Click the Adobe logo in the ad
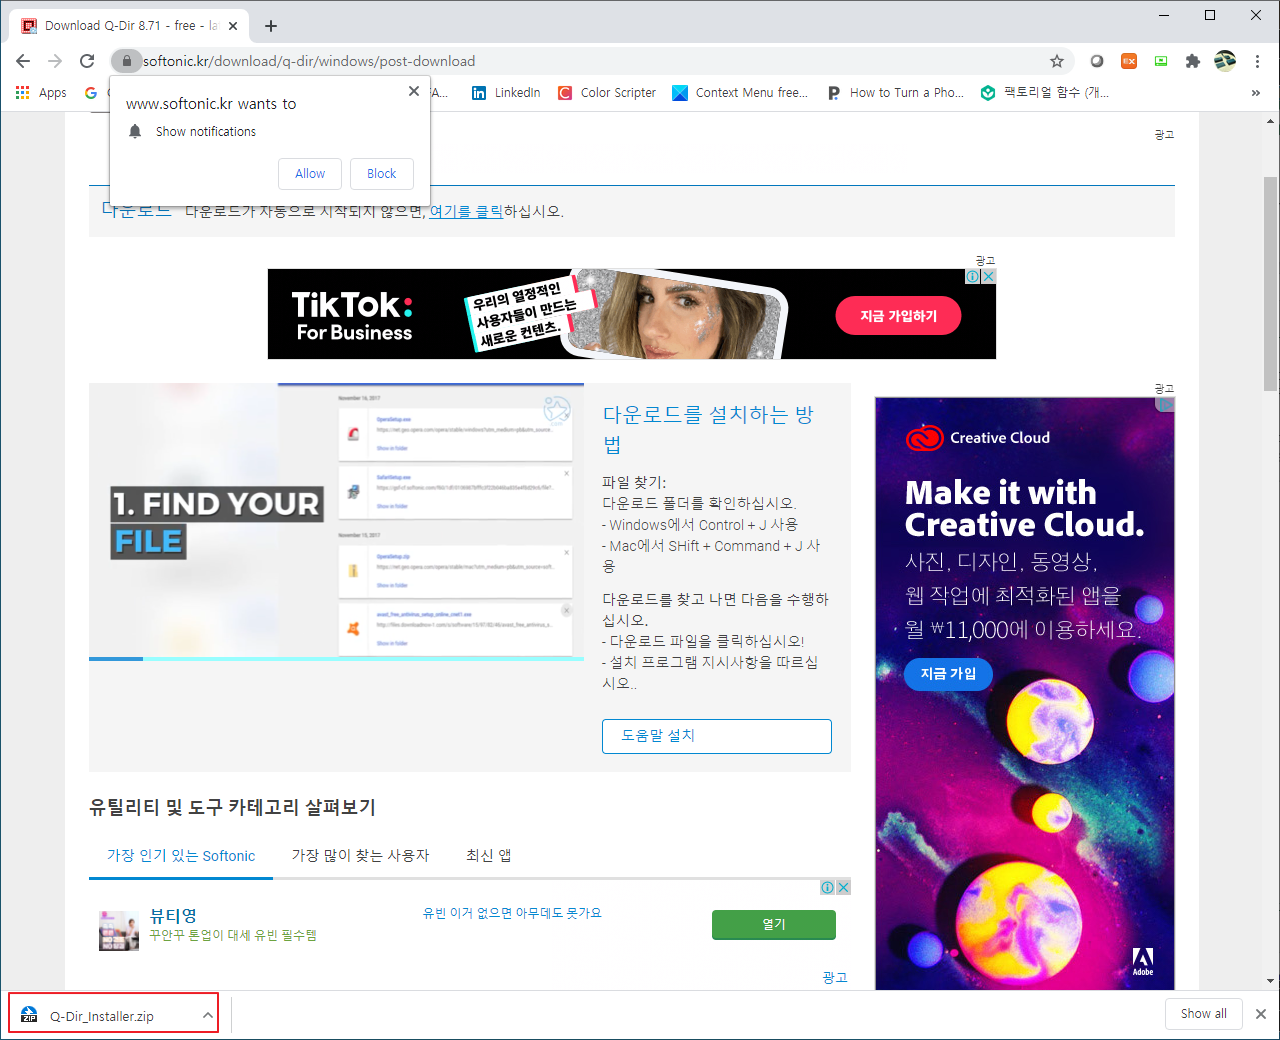The width and height of the screenshot is (1280, 1040). 1143,961
